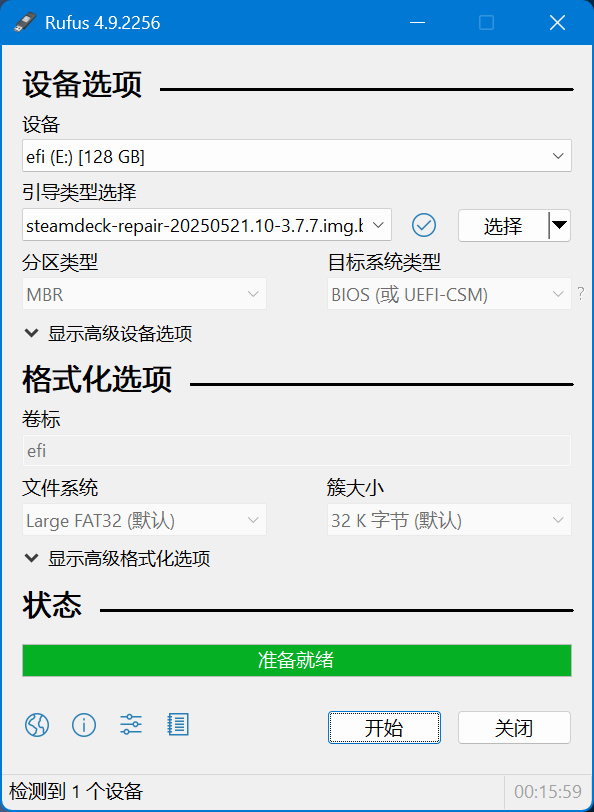Open the 设备 device dropdown
The height and width of the screenshot is (812, 594).
[297, 155]
